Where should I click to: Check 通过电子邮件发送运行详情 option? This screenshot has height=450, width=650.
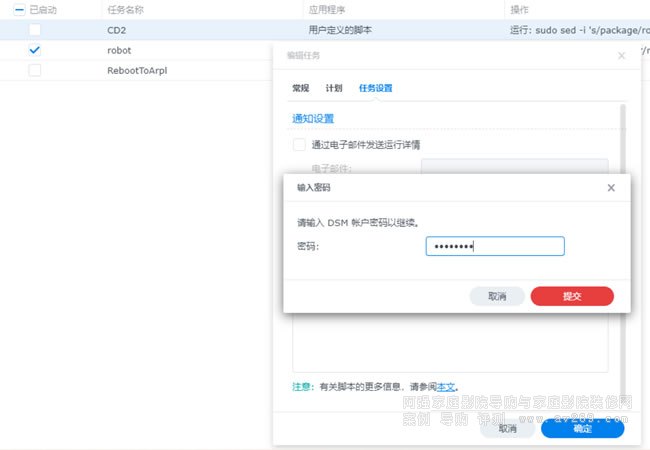tap(299, 145)
